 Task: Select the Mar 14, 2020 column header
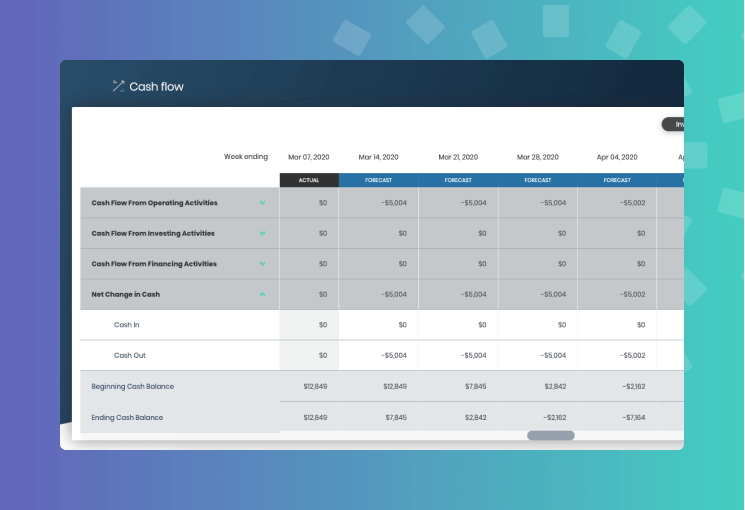[x=378, y=157]
